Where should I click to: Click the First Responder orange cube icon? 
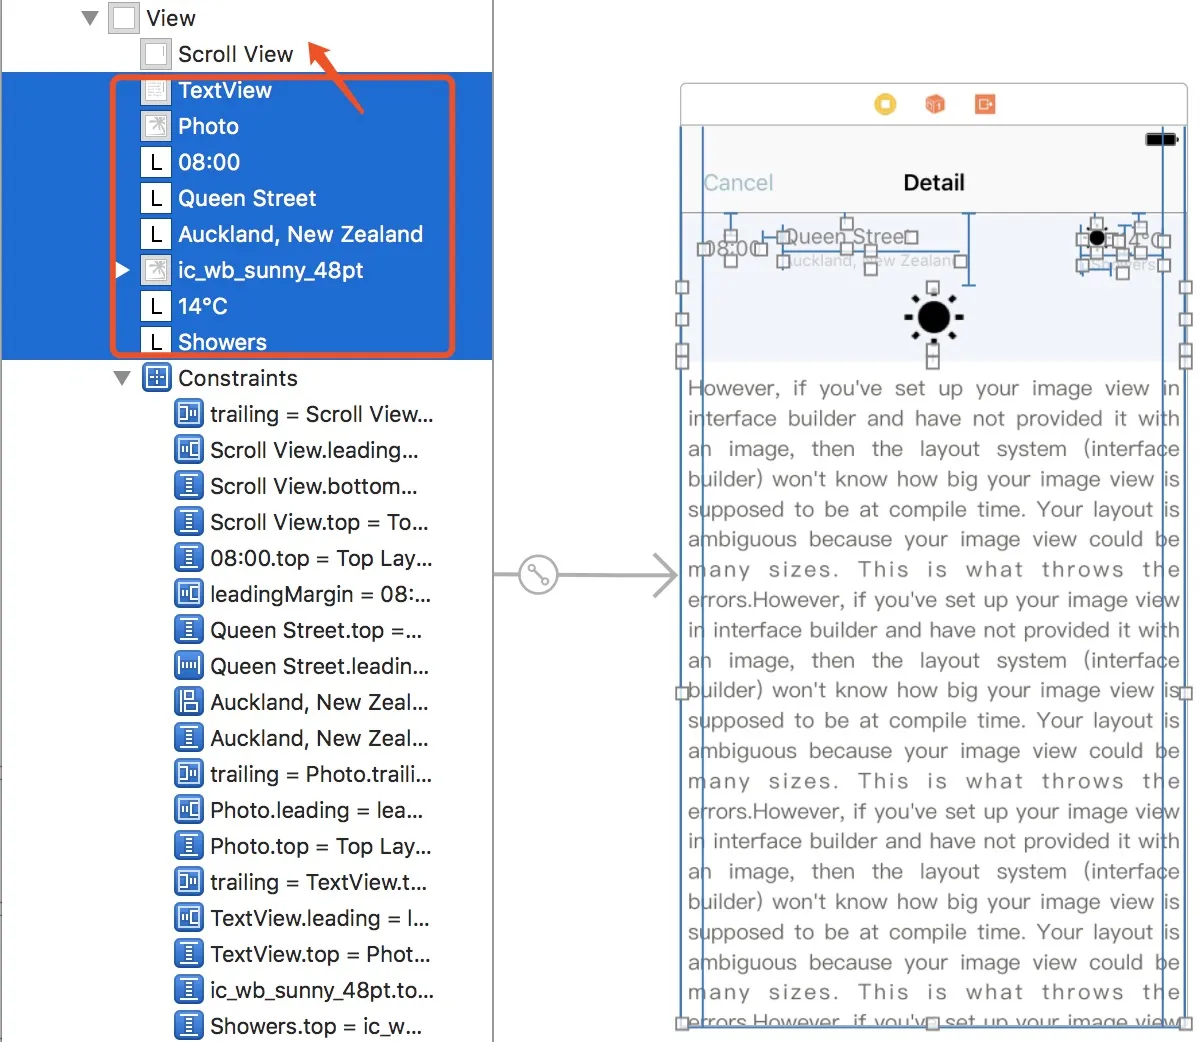(935, 104)
